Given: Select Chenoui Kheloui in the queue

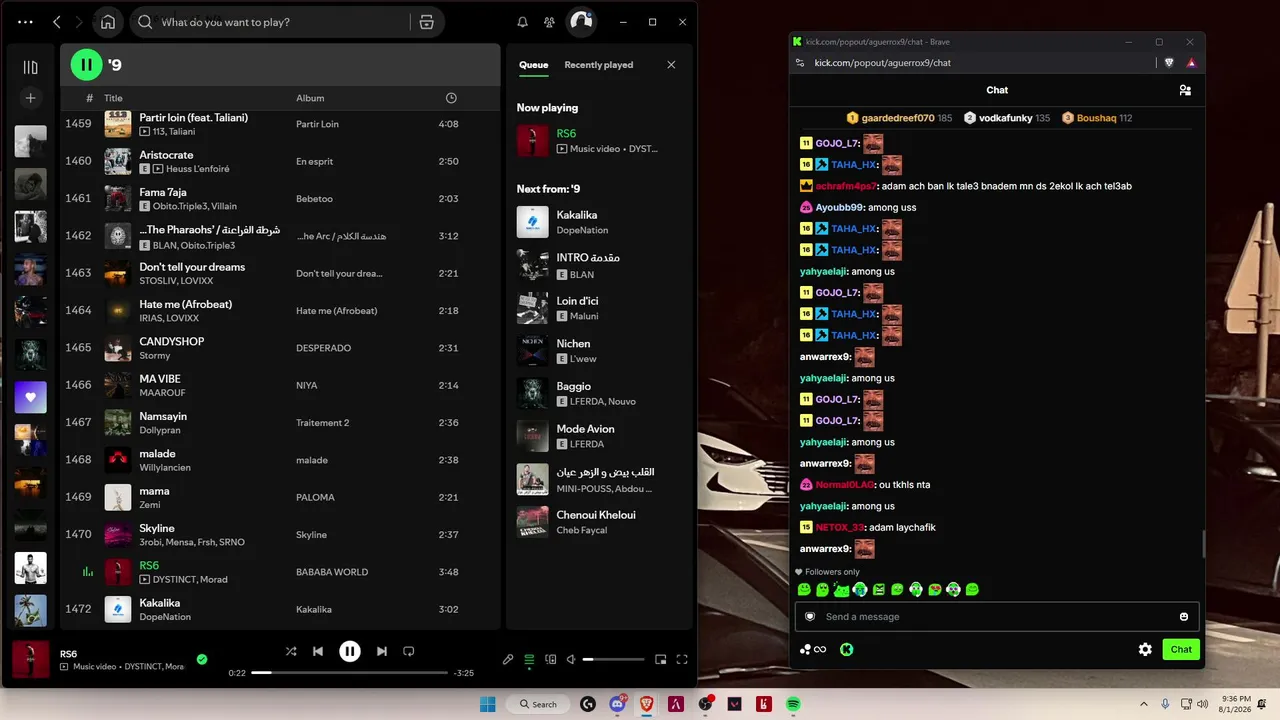Looking at the screenshot, I should 598,522.
